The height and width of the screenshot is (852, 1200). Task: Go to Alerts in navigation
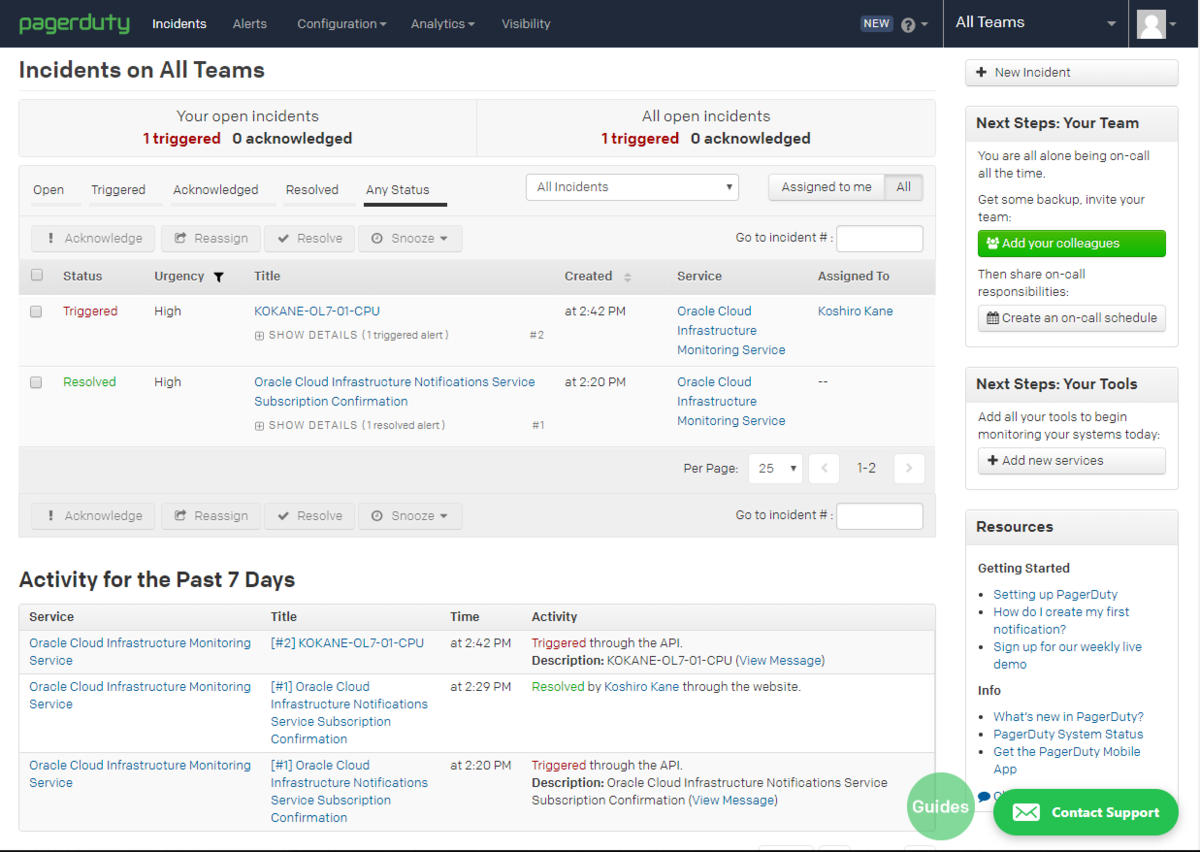click(249, 24)
